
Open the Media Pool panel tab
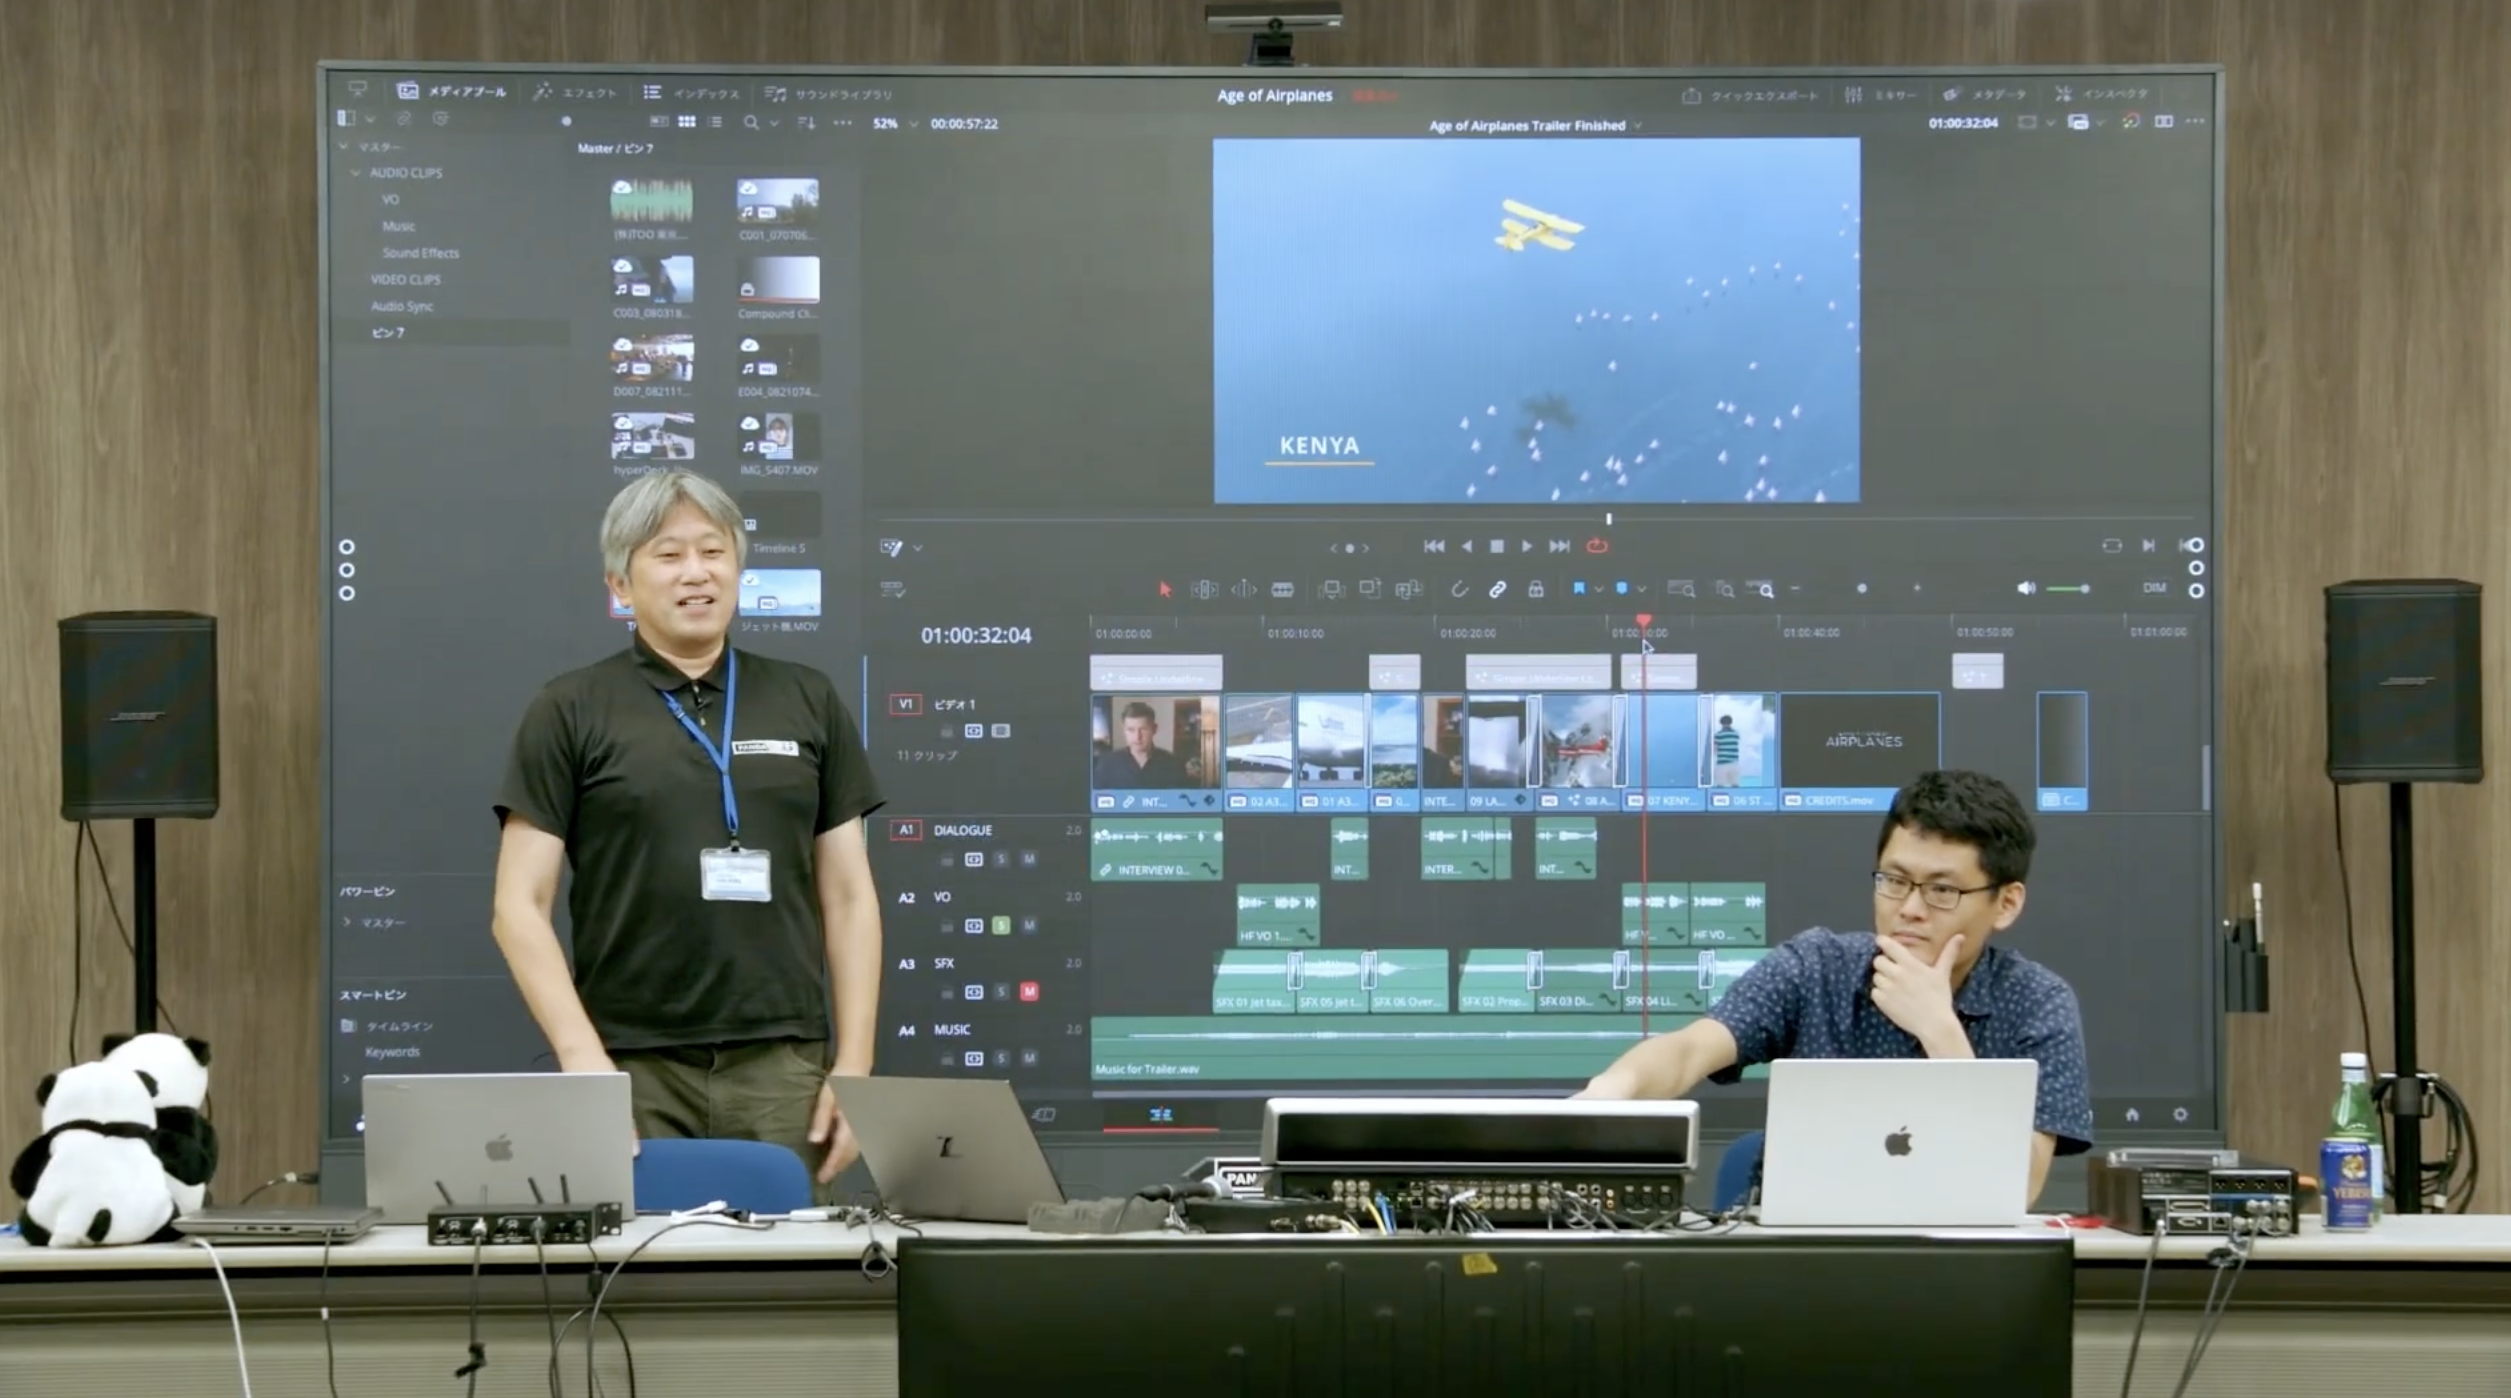pos(452,91)
